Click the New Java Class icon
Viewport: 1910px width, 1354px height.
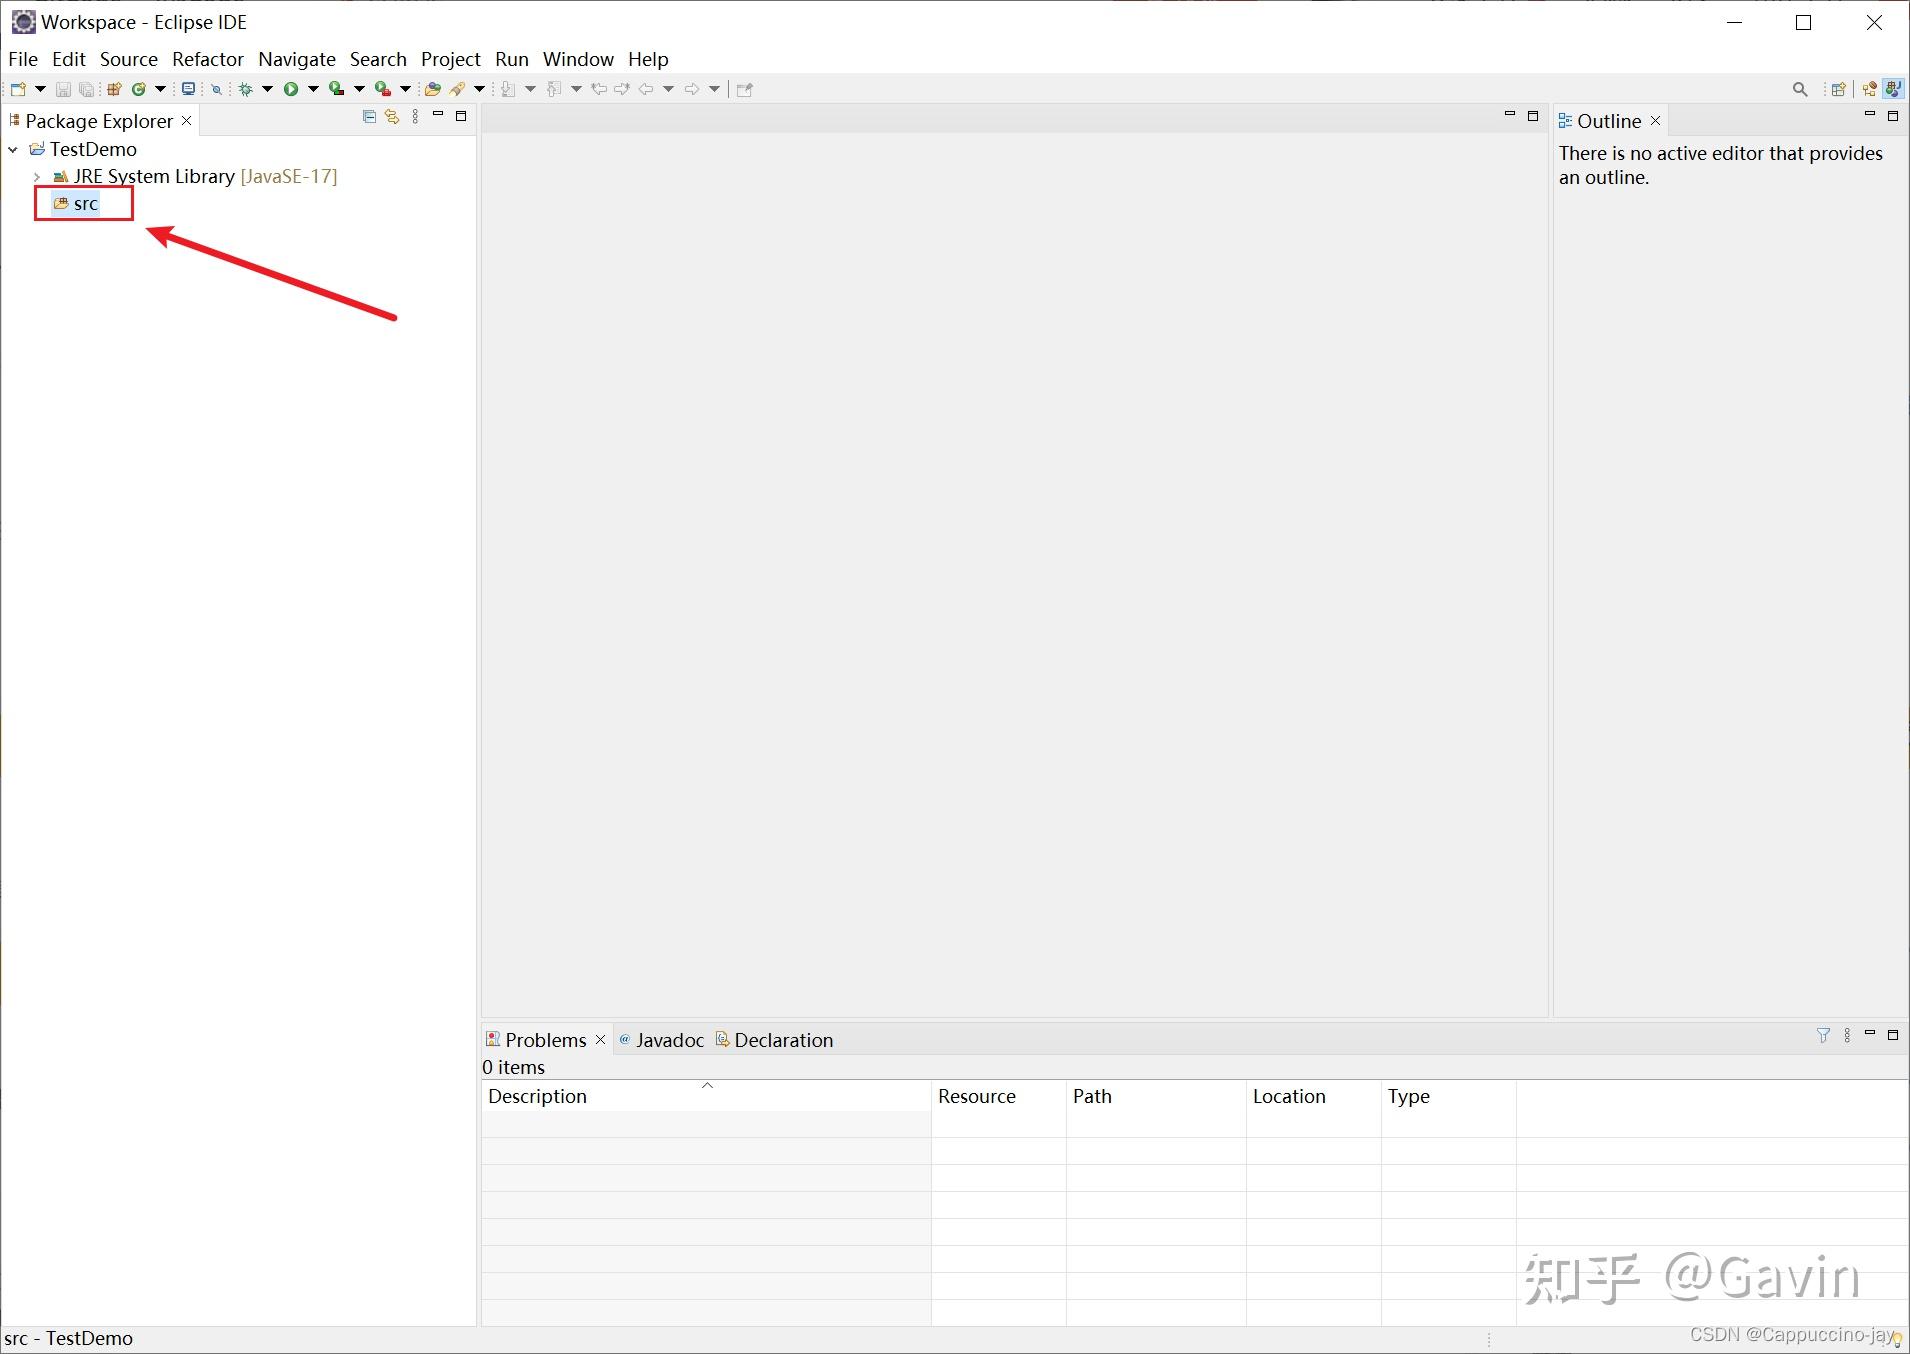[139, 89]
